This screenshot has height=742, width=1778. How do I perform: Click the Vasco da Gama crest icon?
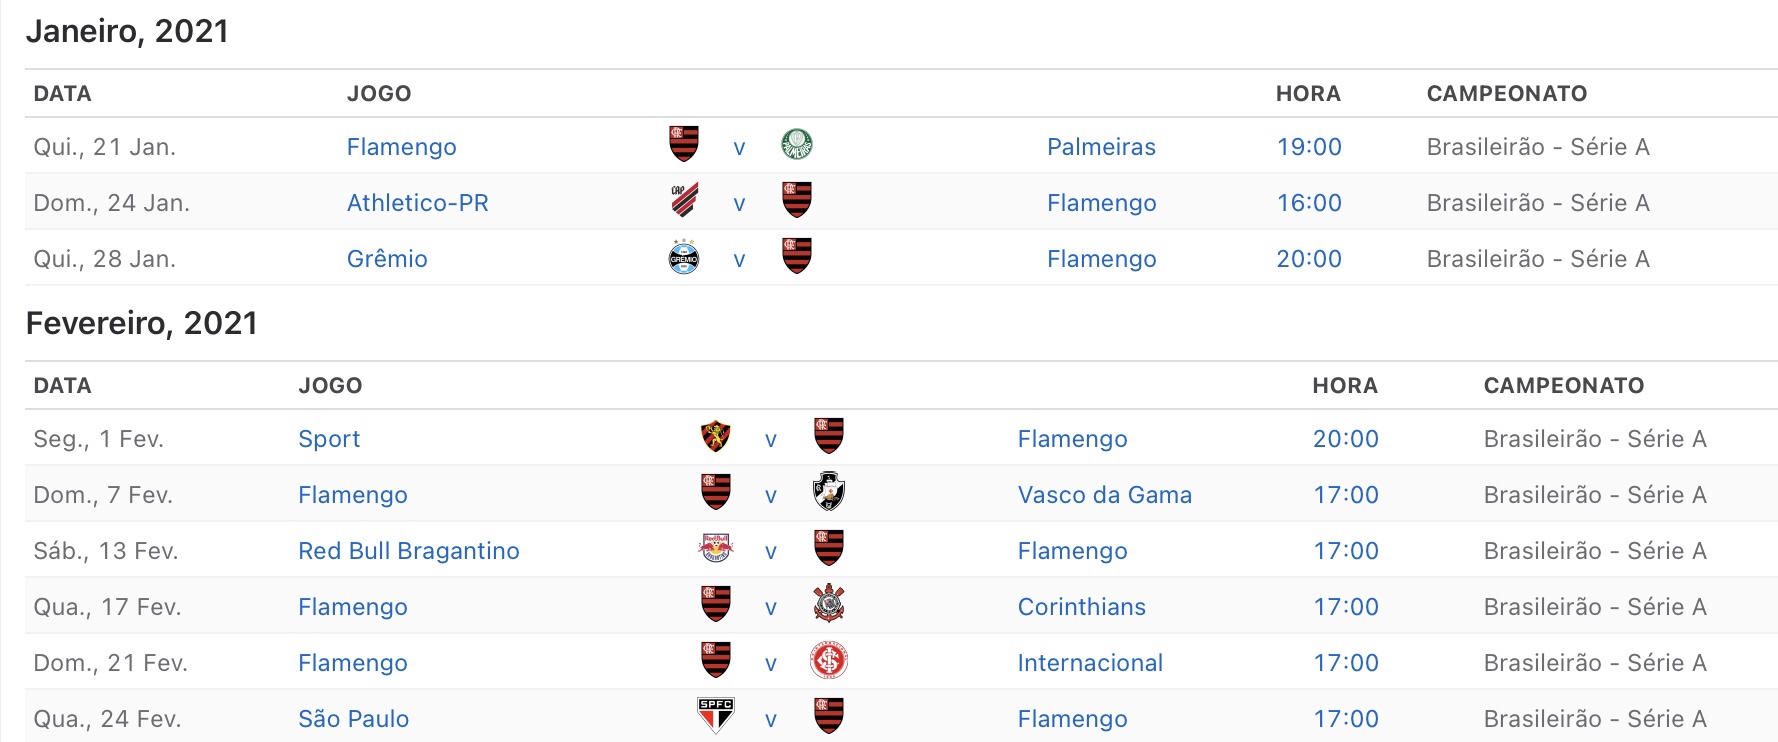pyautogui.click(x=829, y=492)
